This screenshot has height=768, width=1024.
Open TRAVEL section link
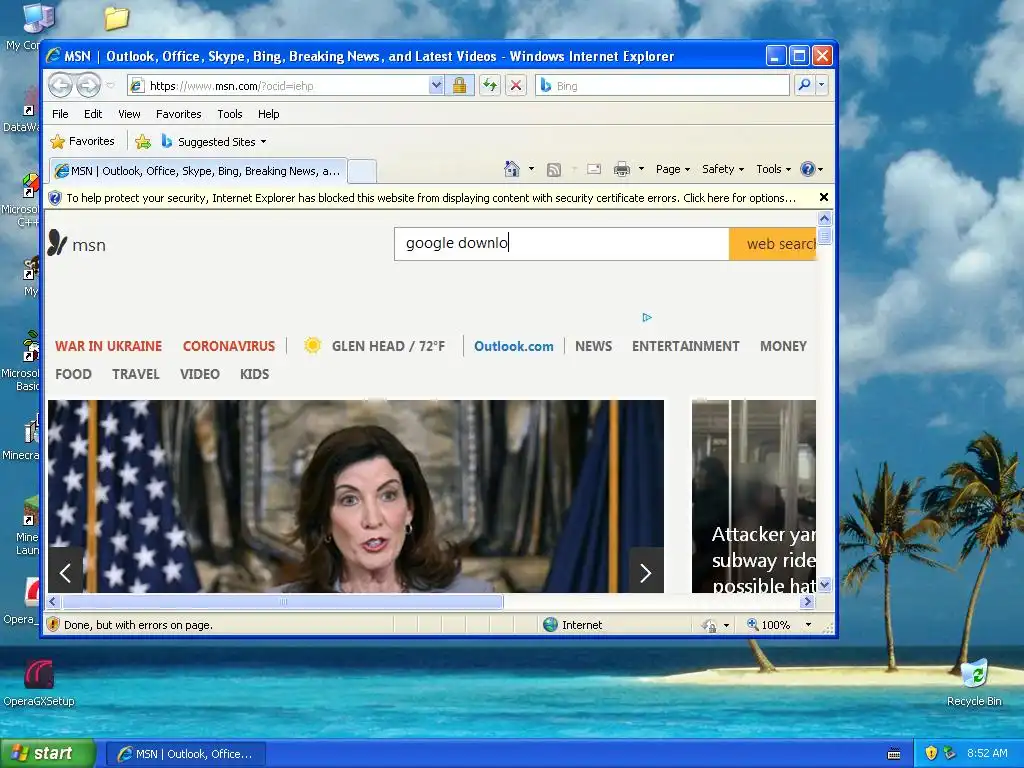(x=136, y=374)
